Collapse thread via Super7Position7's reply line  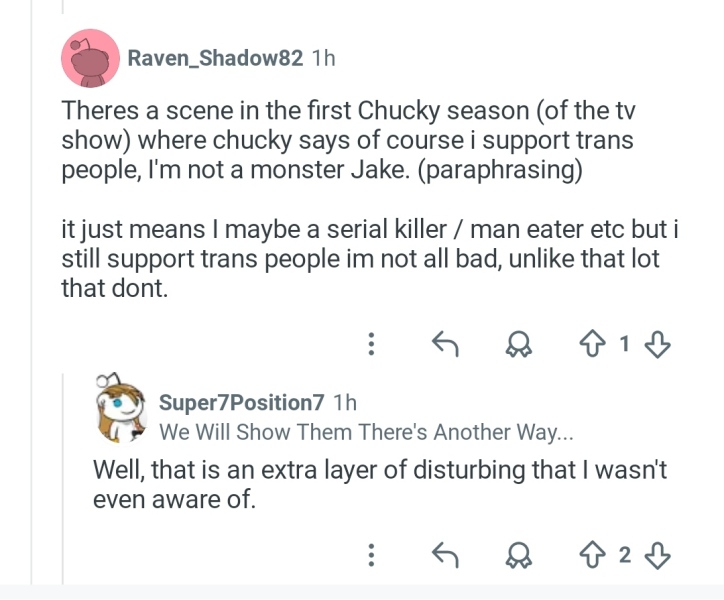click(x=63, y=480)
